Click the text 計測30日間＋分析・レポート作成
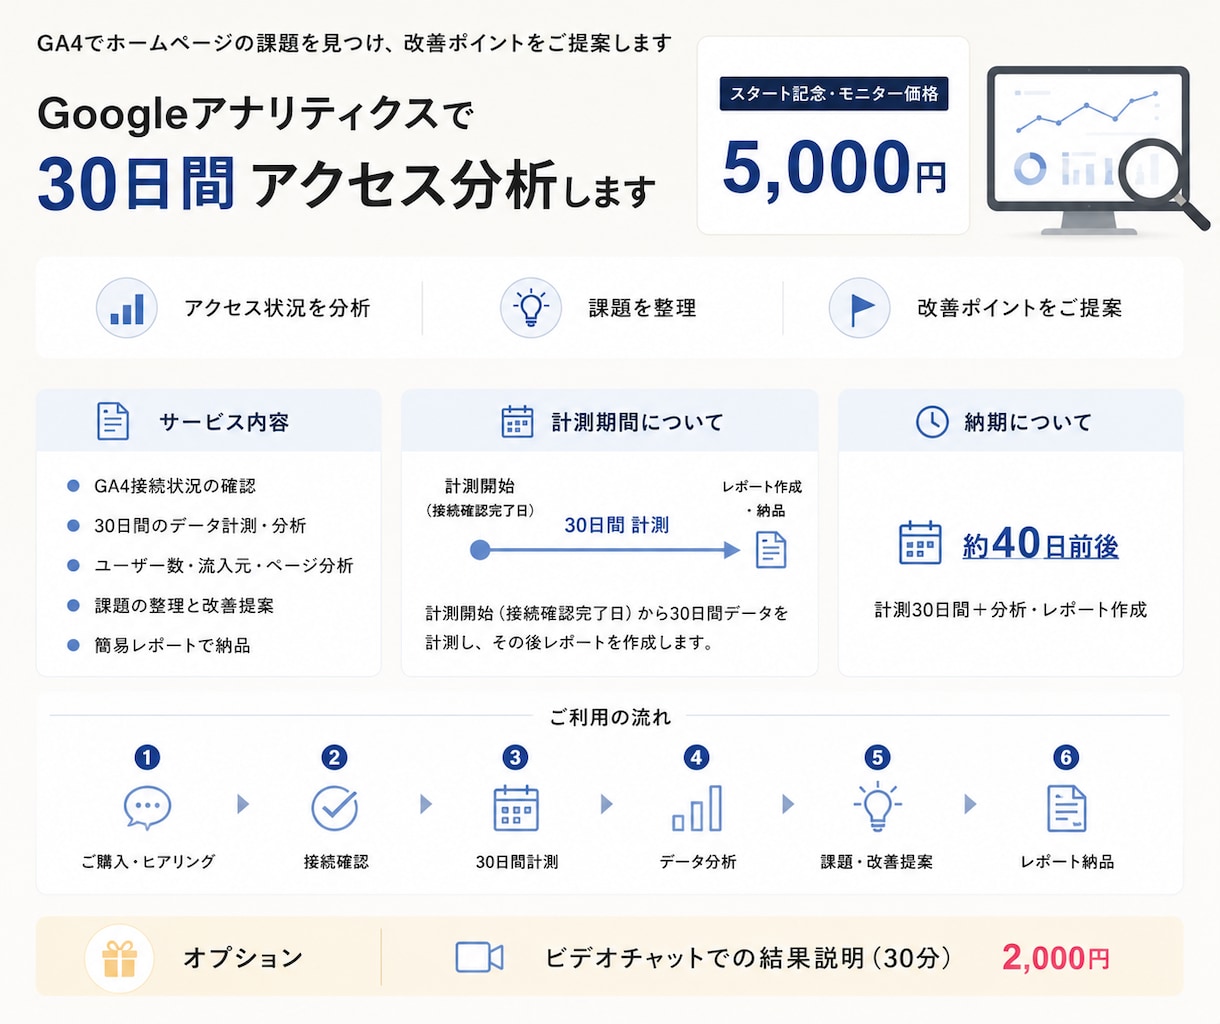 pos(1010,610)
